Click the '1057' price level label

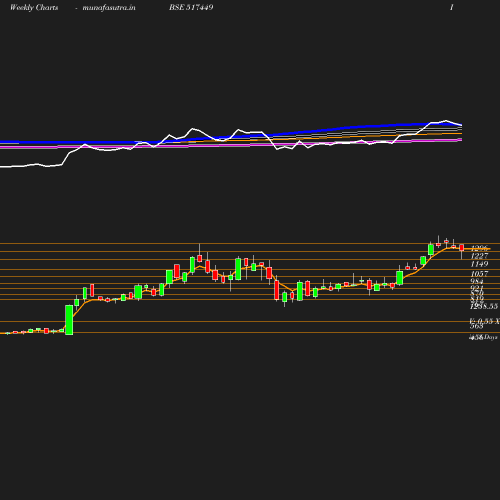(x=479, y=274)
